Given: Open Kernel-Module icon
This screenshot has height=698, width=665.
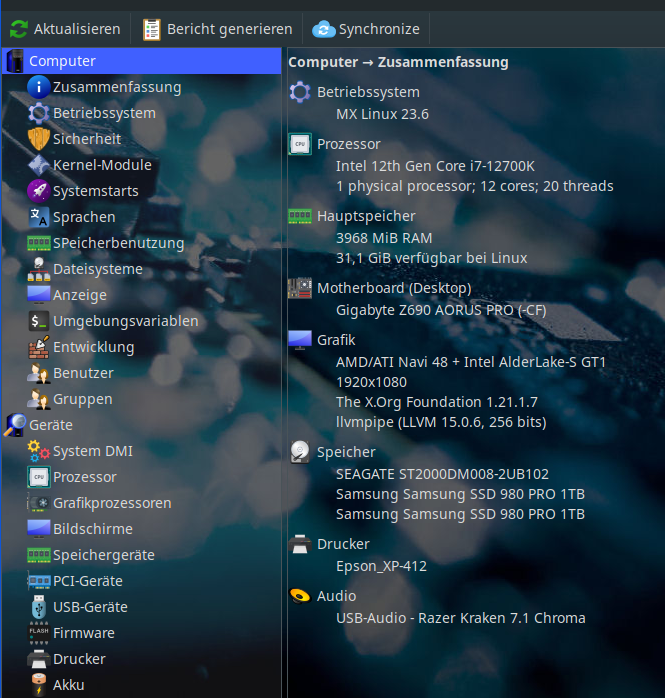Looking at the screenshot, I should click(x=39, y=165).
